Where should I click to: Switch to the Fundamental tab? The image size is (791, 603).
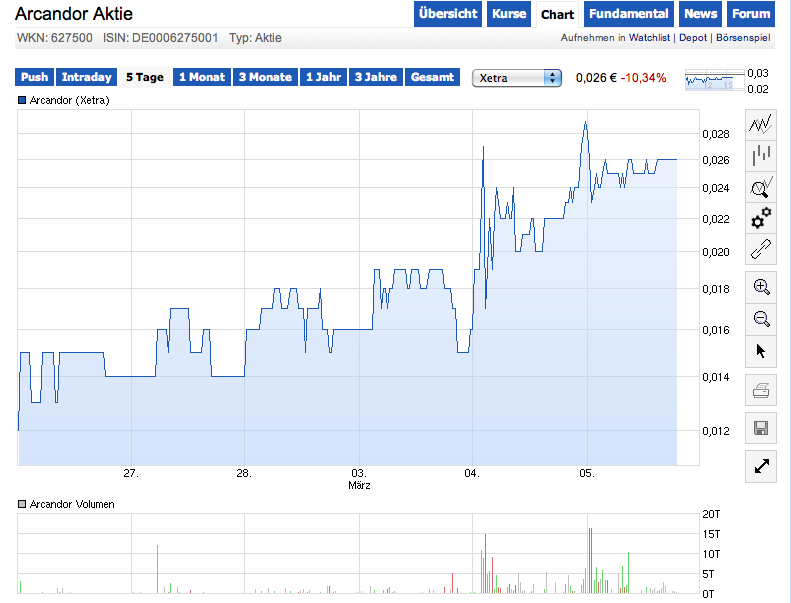629,14
